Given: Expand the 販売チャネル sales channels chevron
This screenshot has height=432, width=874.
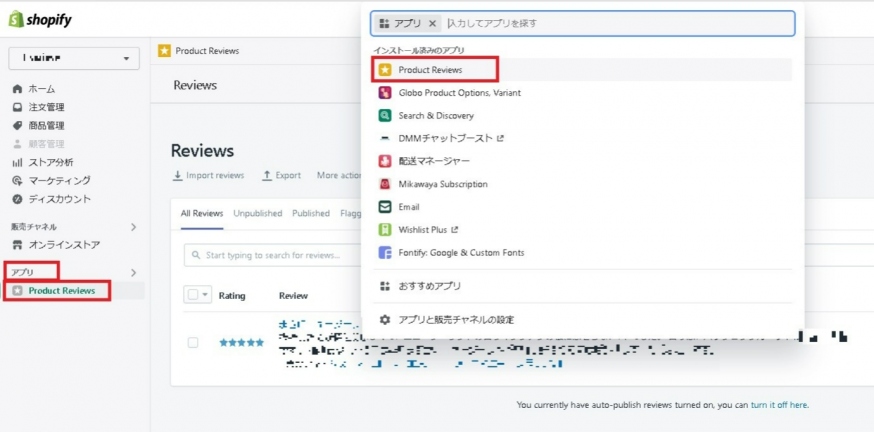Looking at the screenshot, I should [133, 227].
